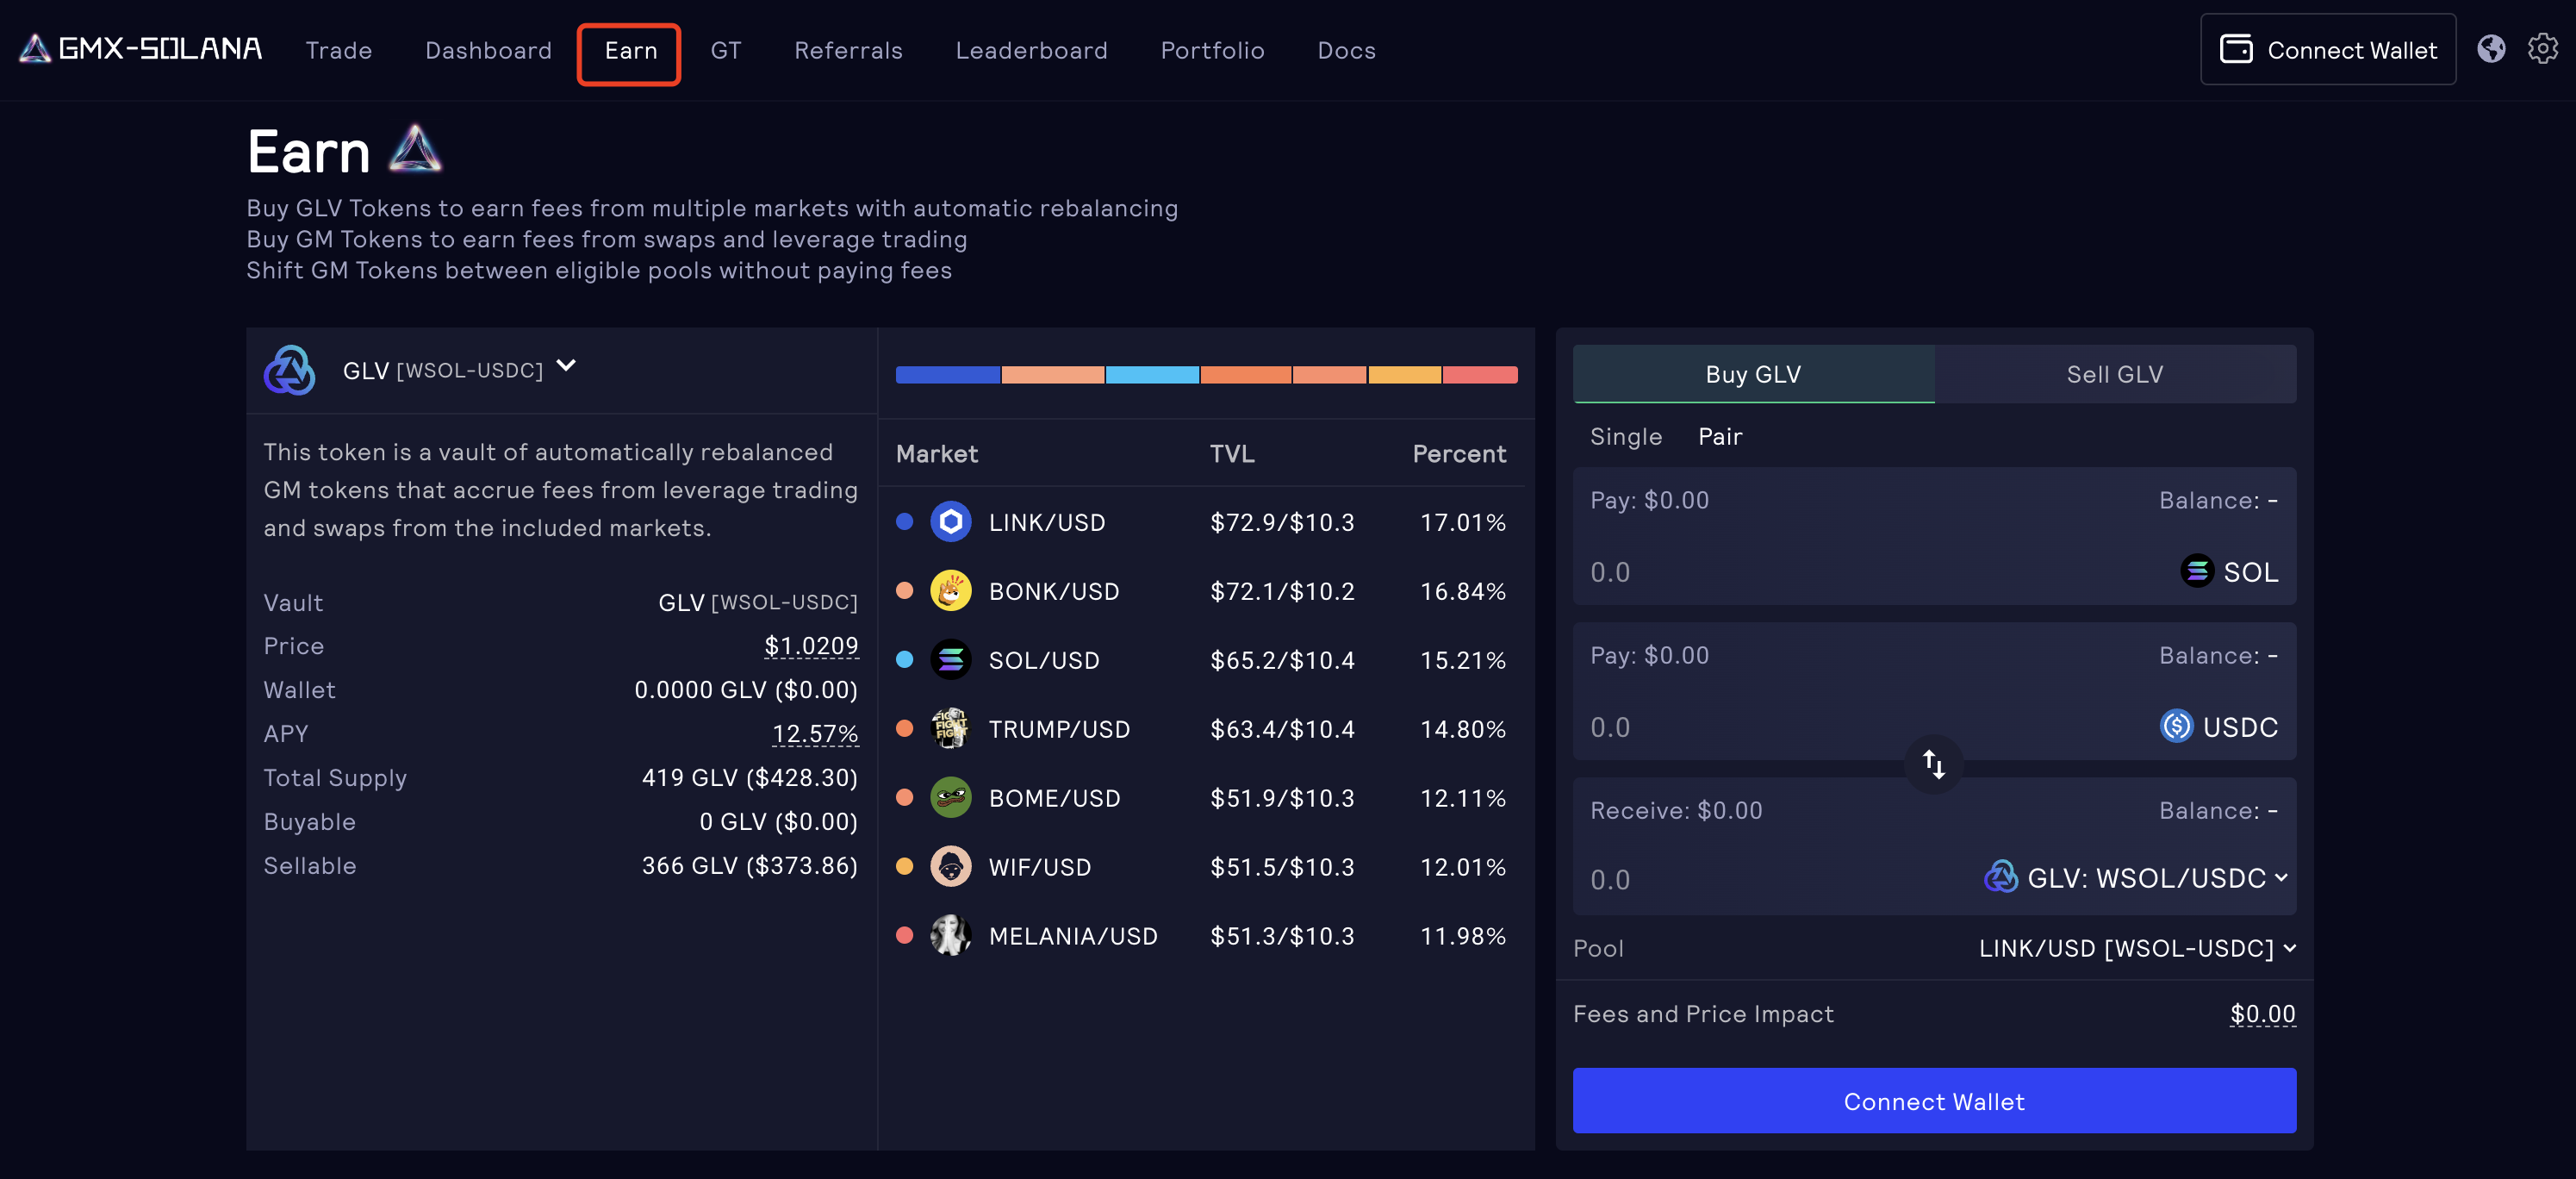Open the Trade menu item
The image size is (2576, 1179).
(x=338, y=50)
